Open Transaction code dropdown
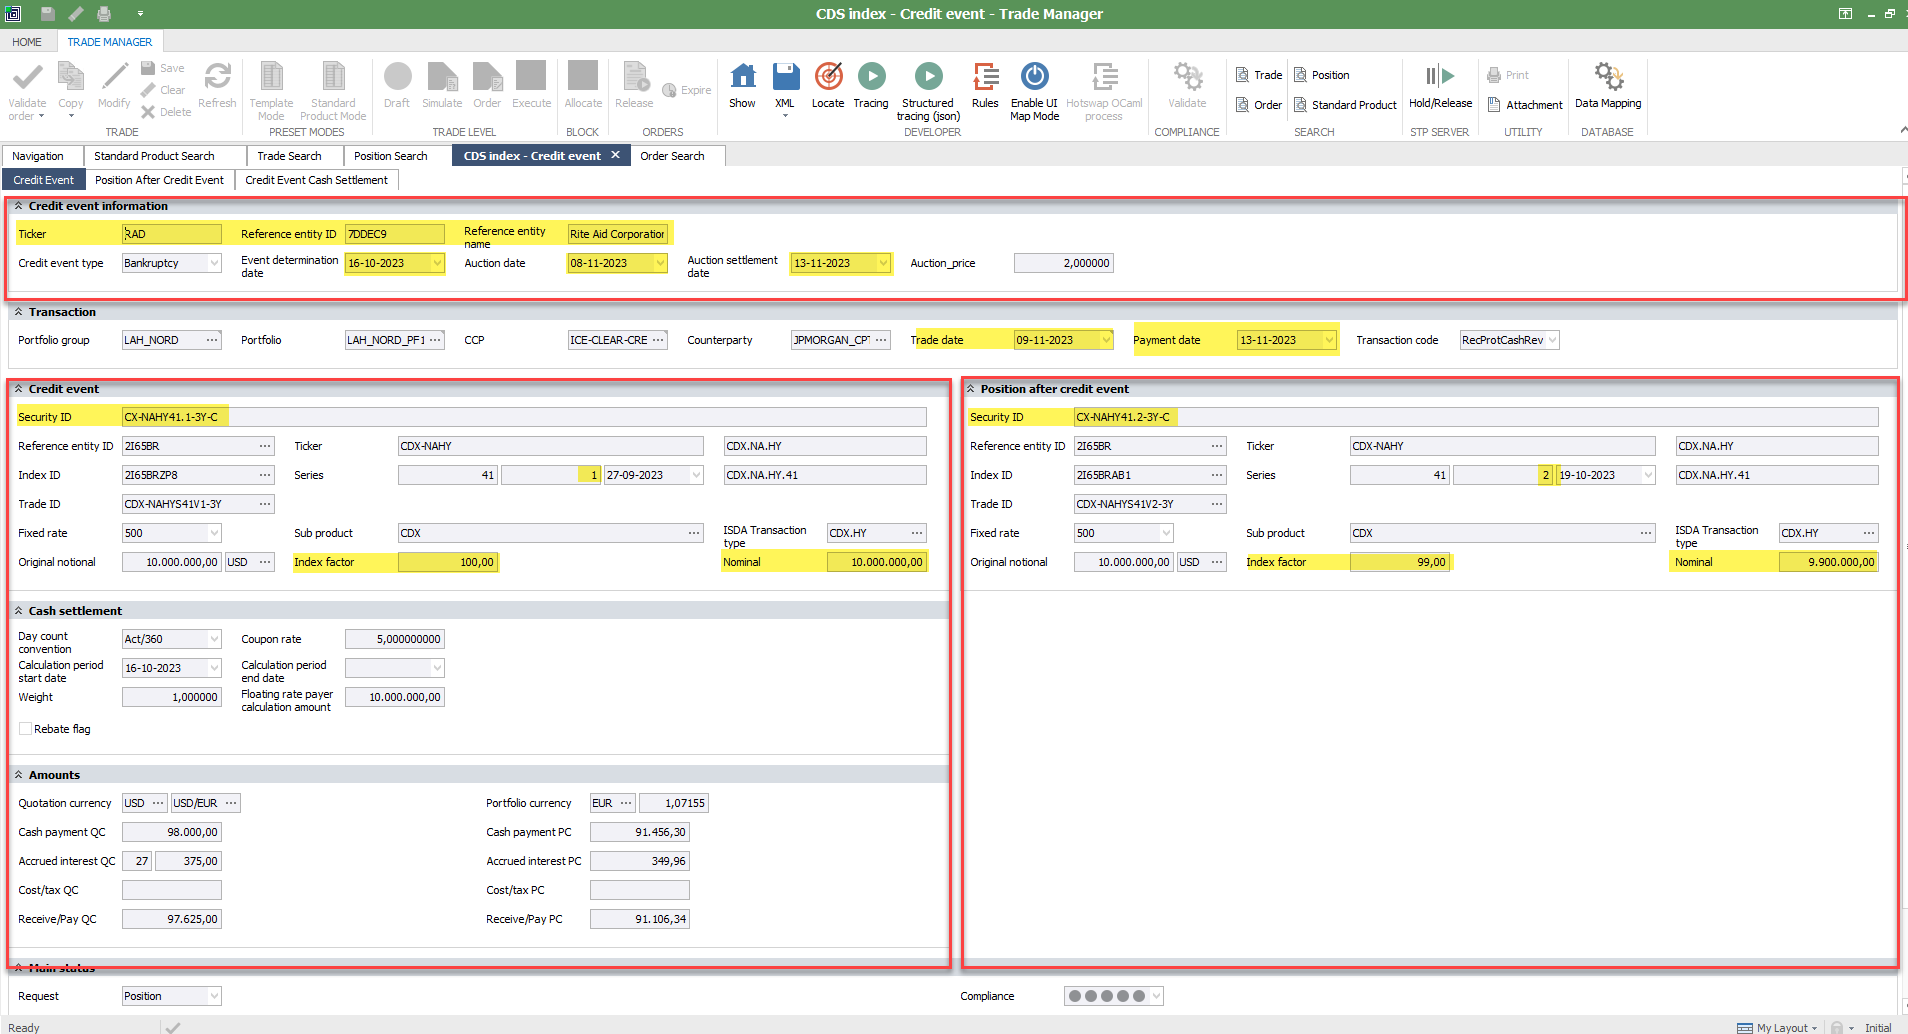The image size is (1908, 1034). pyautogui.click(x=1552, y=340)
